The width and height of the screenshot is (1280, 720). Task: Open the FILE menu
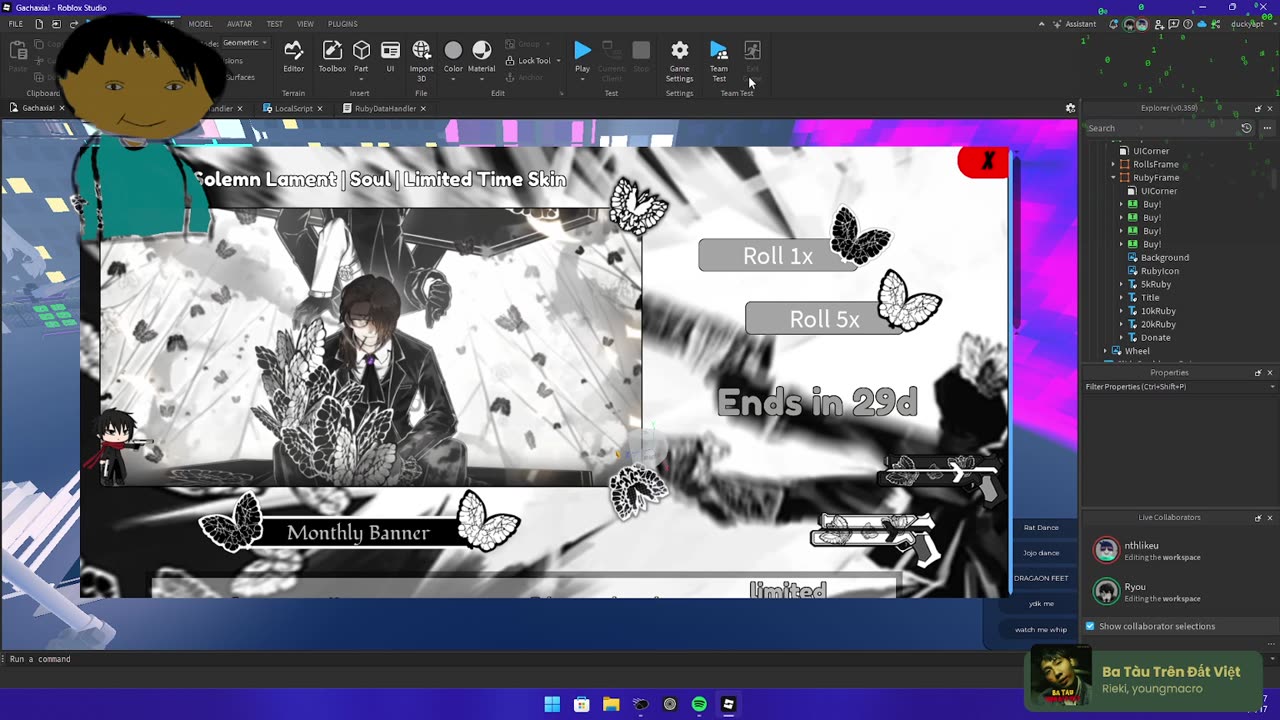(x=16, y=24)
